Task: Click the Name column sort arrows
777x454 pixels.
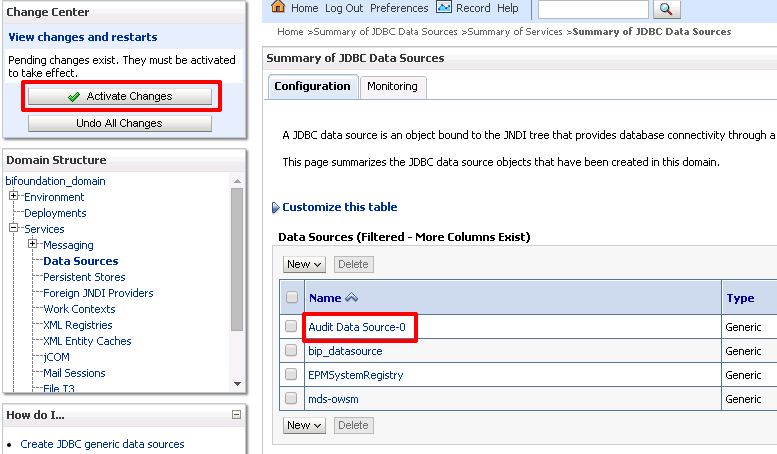Action: tap(352, 298)
